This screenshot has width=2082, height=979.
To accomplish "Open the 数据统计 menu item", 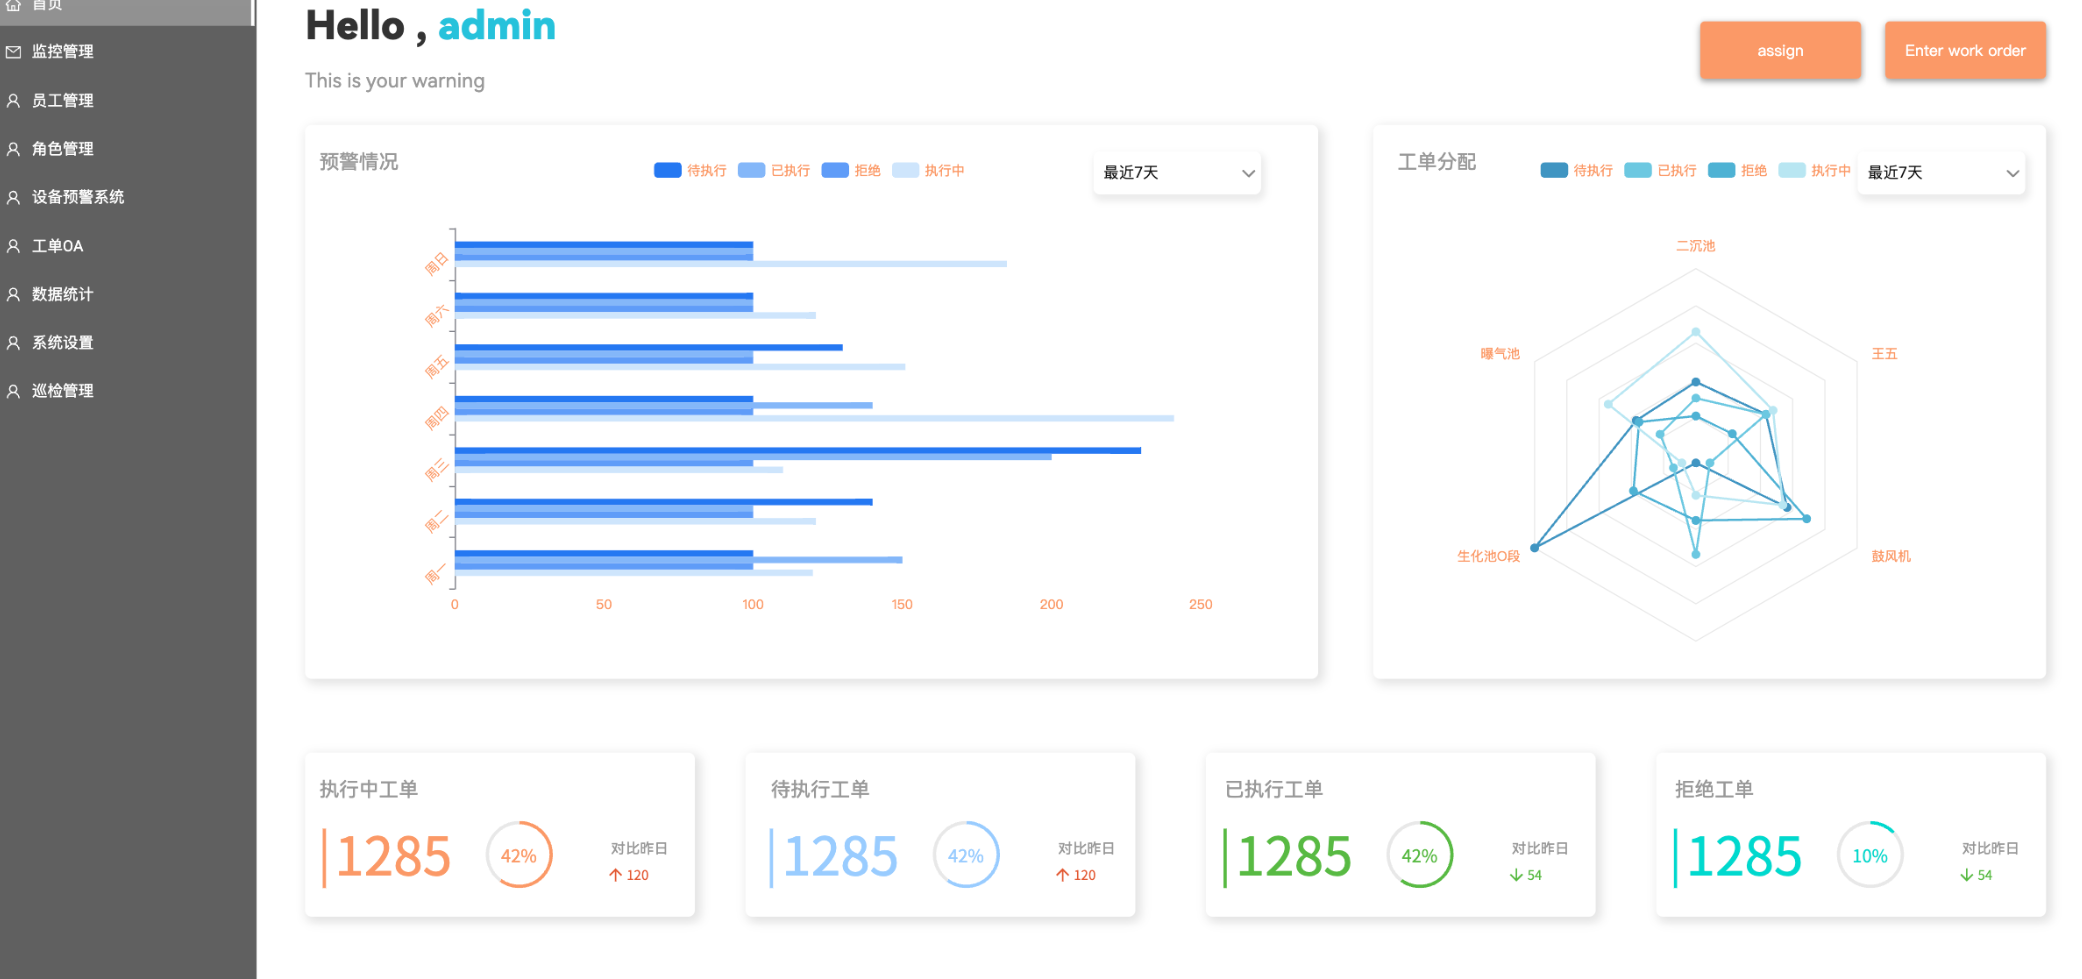I will point(62,295).
